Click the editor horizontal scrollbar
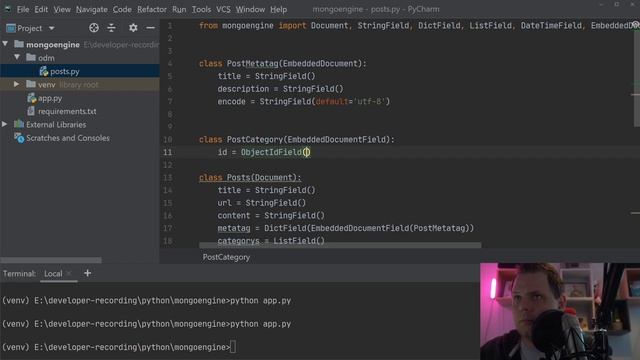Screen dimensions: 640x360 340,245
